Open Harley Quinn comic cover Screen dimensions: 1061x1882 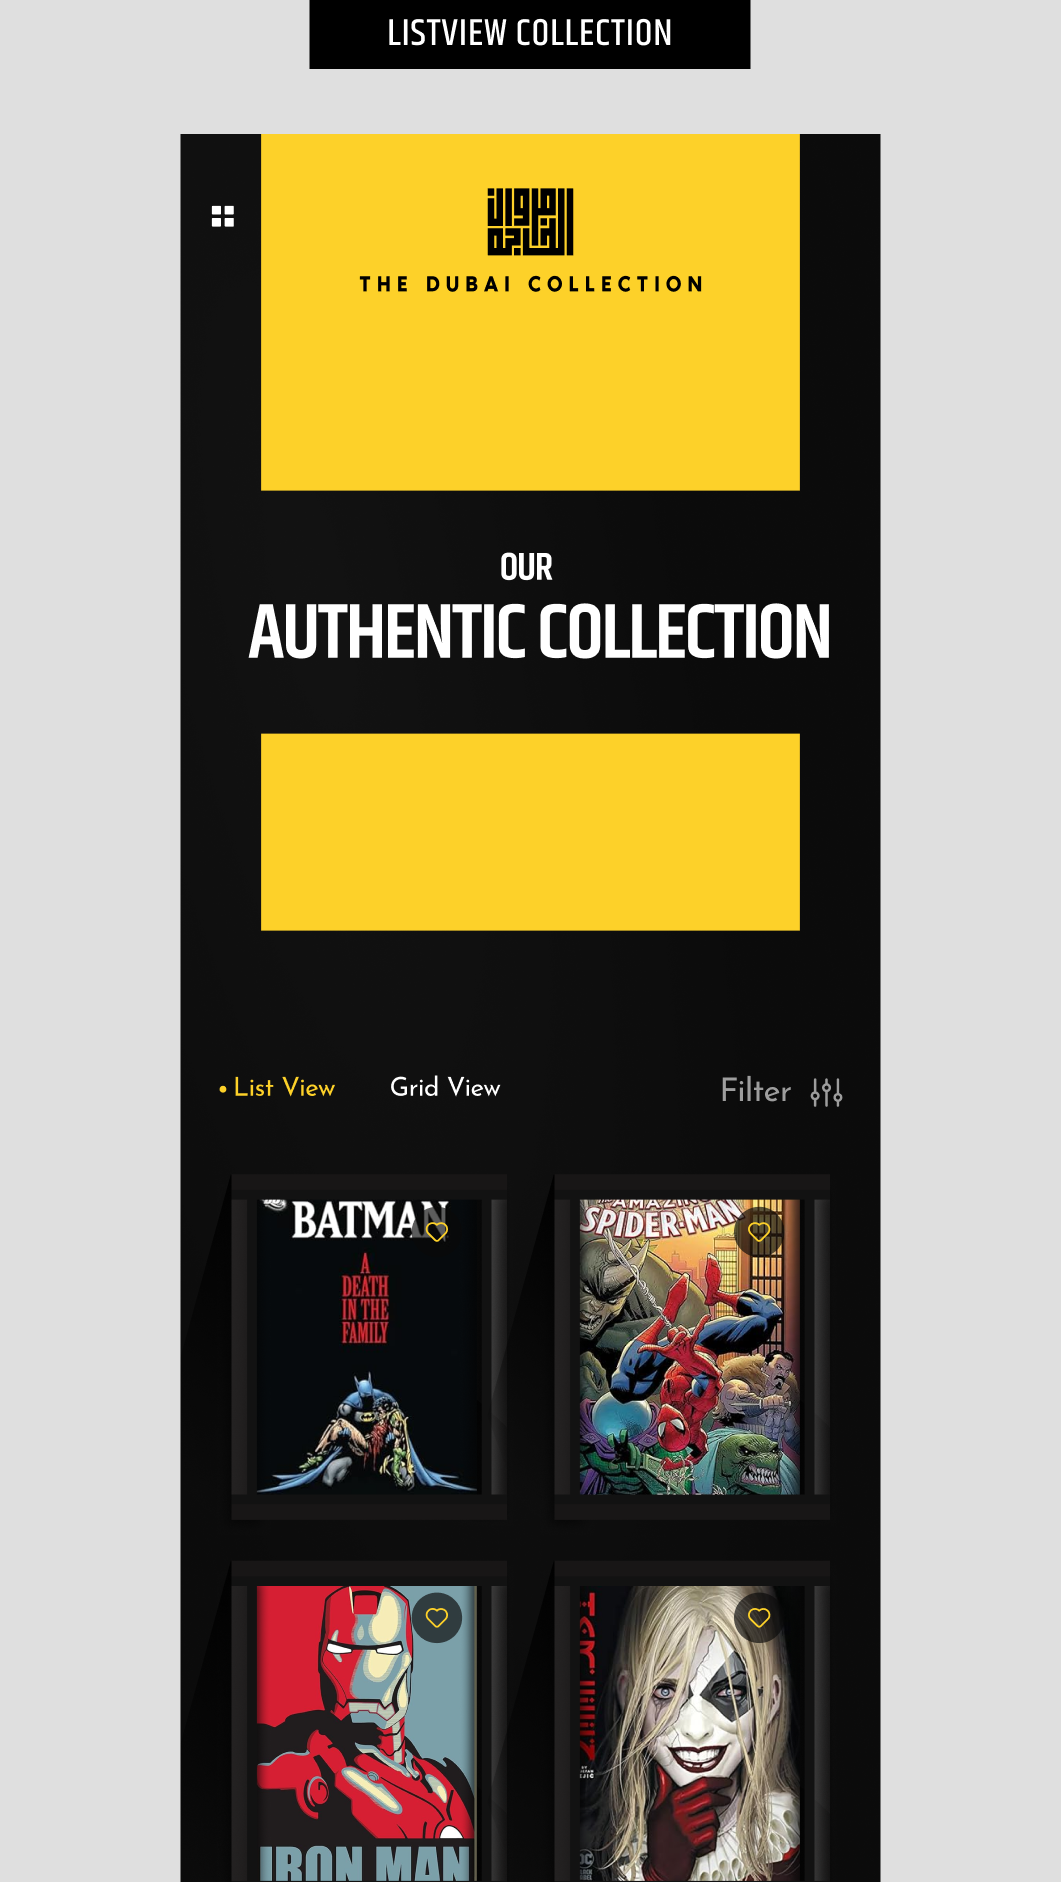pos(690,1733)
